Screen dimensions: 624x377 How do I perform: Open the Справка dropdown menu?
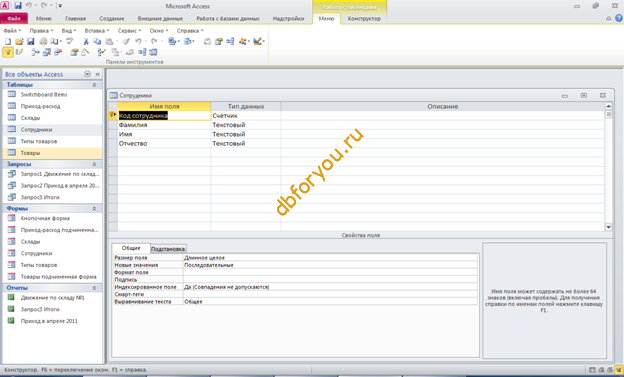[x=190, y=31]
